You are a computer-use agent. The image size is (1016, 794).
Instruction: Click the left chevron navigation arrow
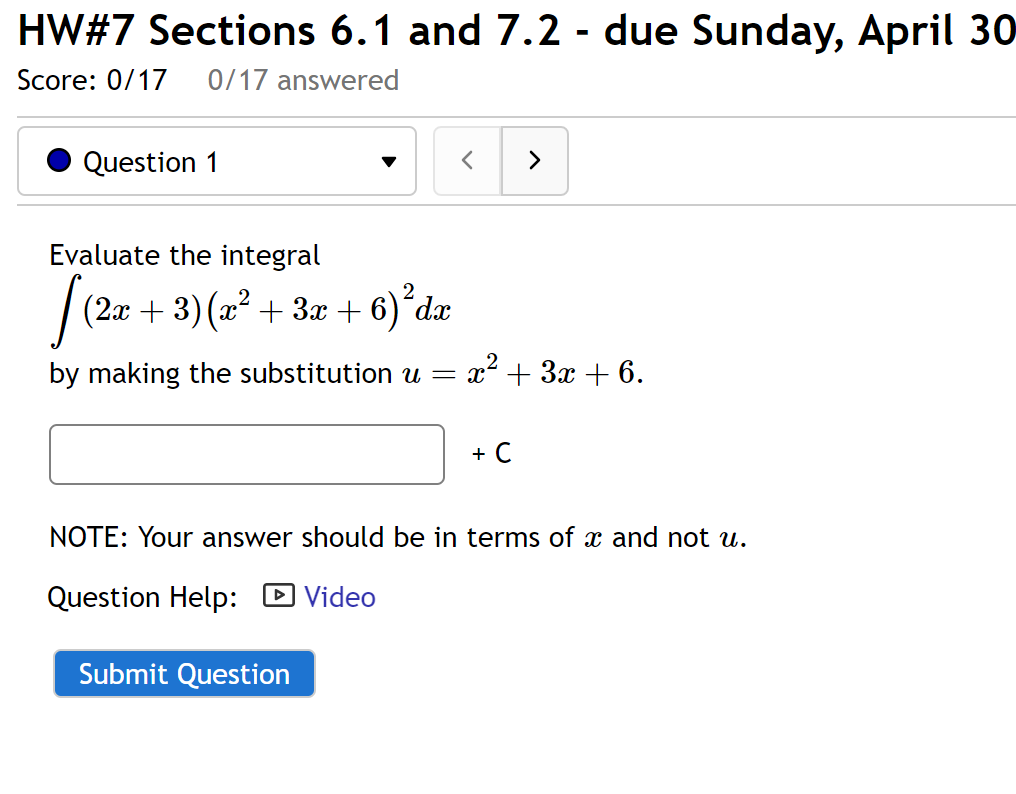point(467,160)
